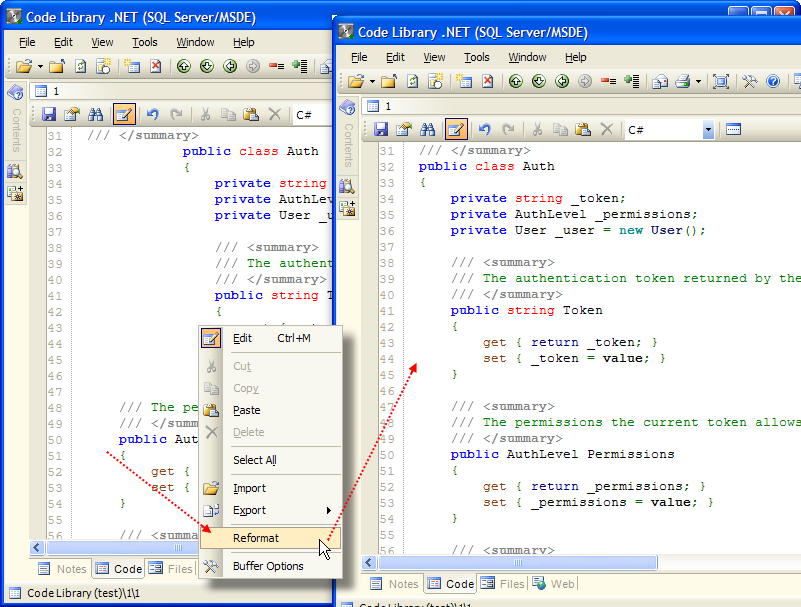This screenshot has width=801, height=607.
Task: Click the green left-arrow back icon in front window
Action: click(x=562, y=81)
